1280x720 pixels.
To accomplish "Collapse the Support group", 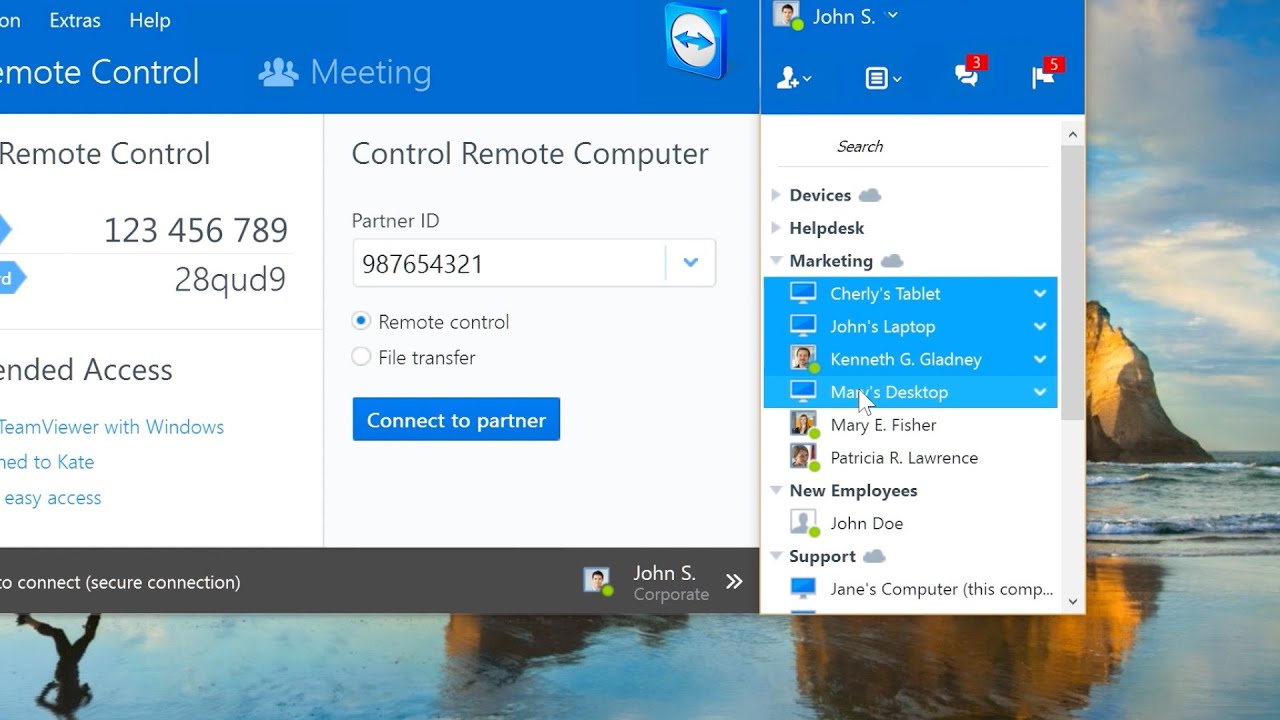I will pos(775,556).
